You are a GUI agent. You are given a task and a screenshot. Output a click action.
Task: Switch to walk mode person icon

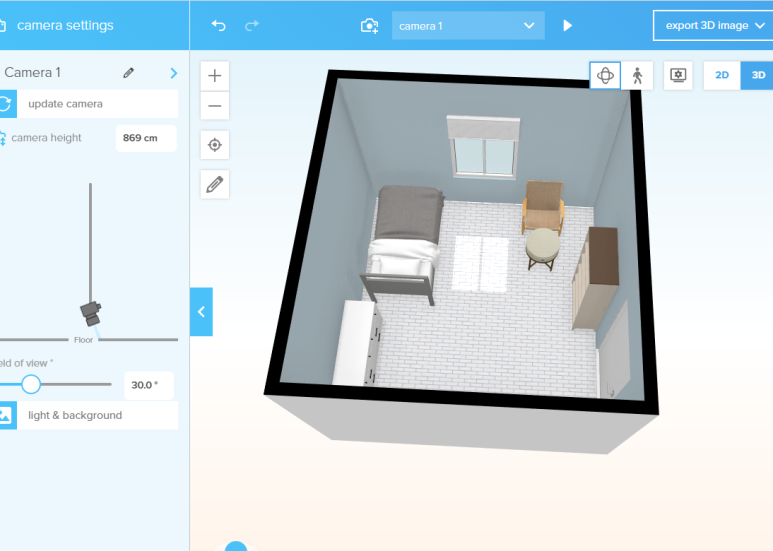coord(637,75)
